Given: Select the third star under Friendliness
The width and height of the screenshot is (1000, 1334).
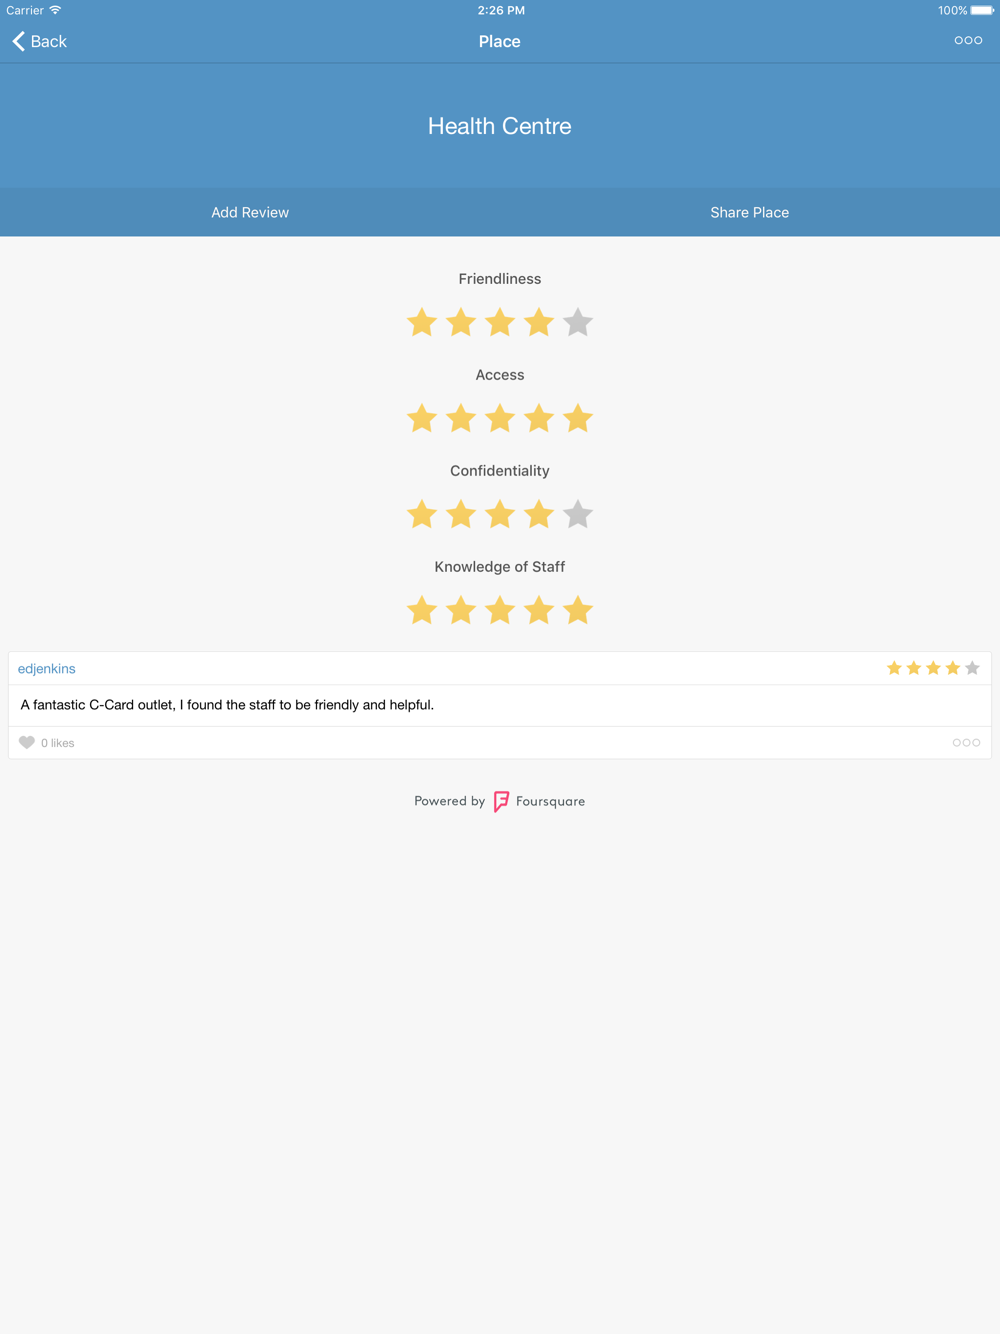Looking at the screenshot, I should 500,322.
